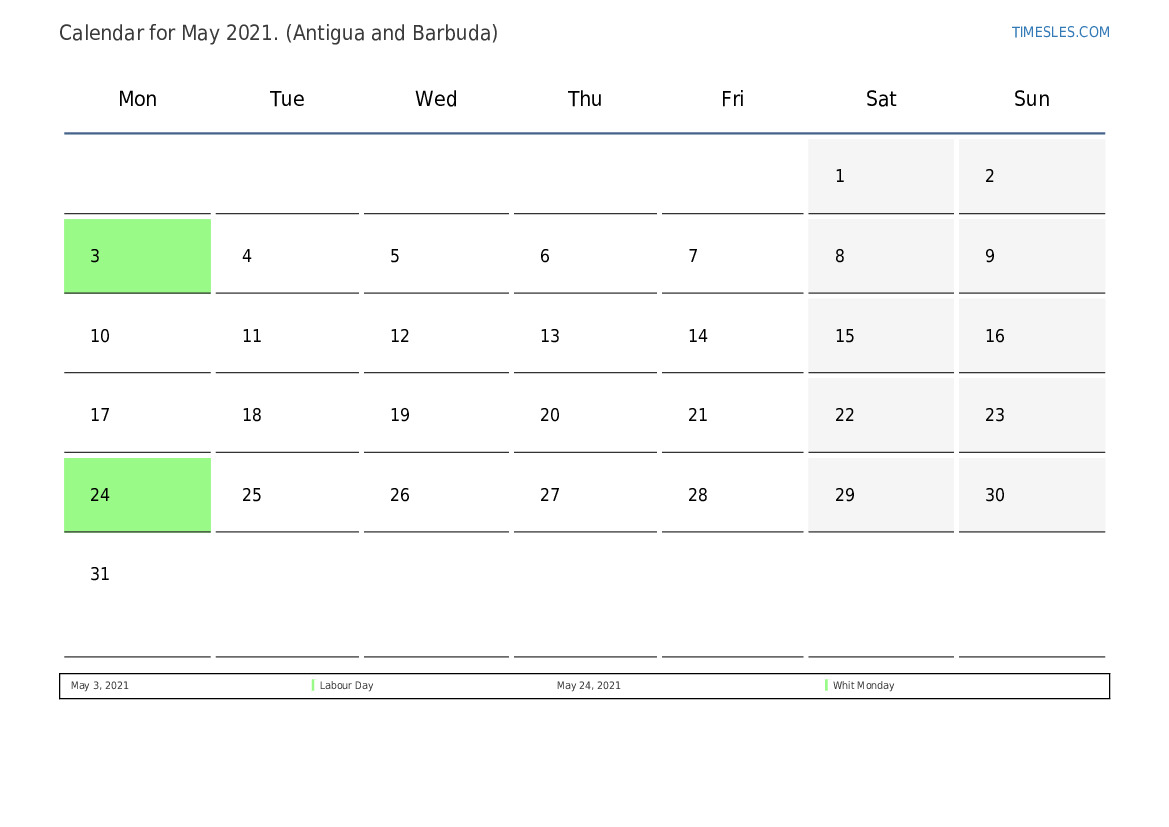The image size is (1169, 827).
Task: Click the Sun column header
Action: click(x=1031, y=98)
